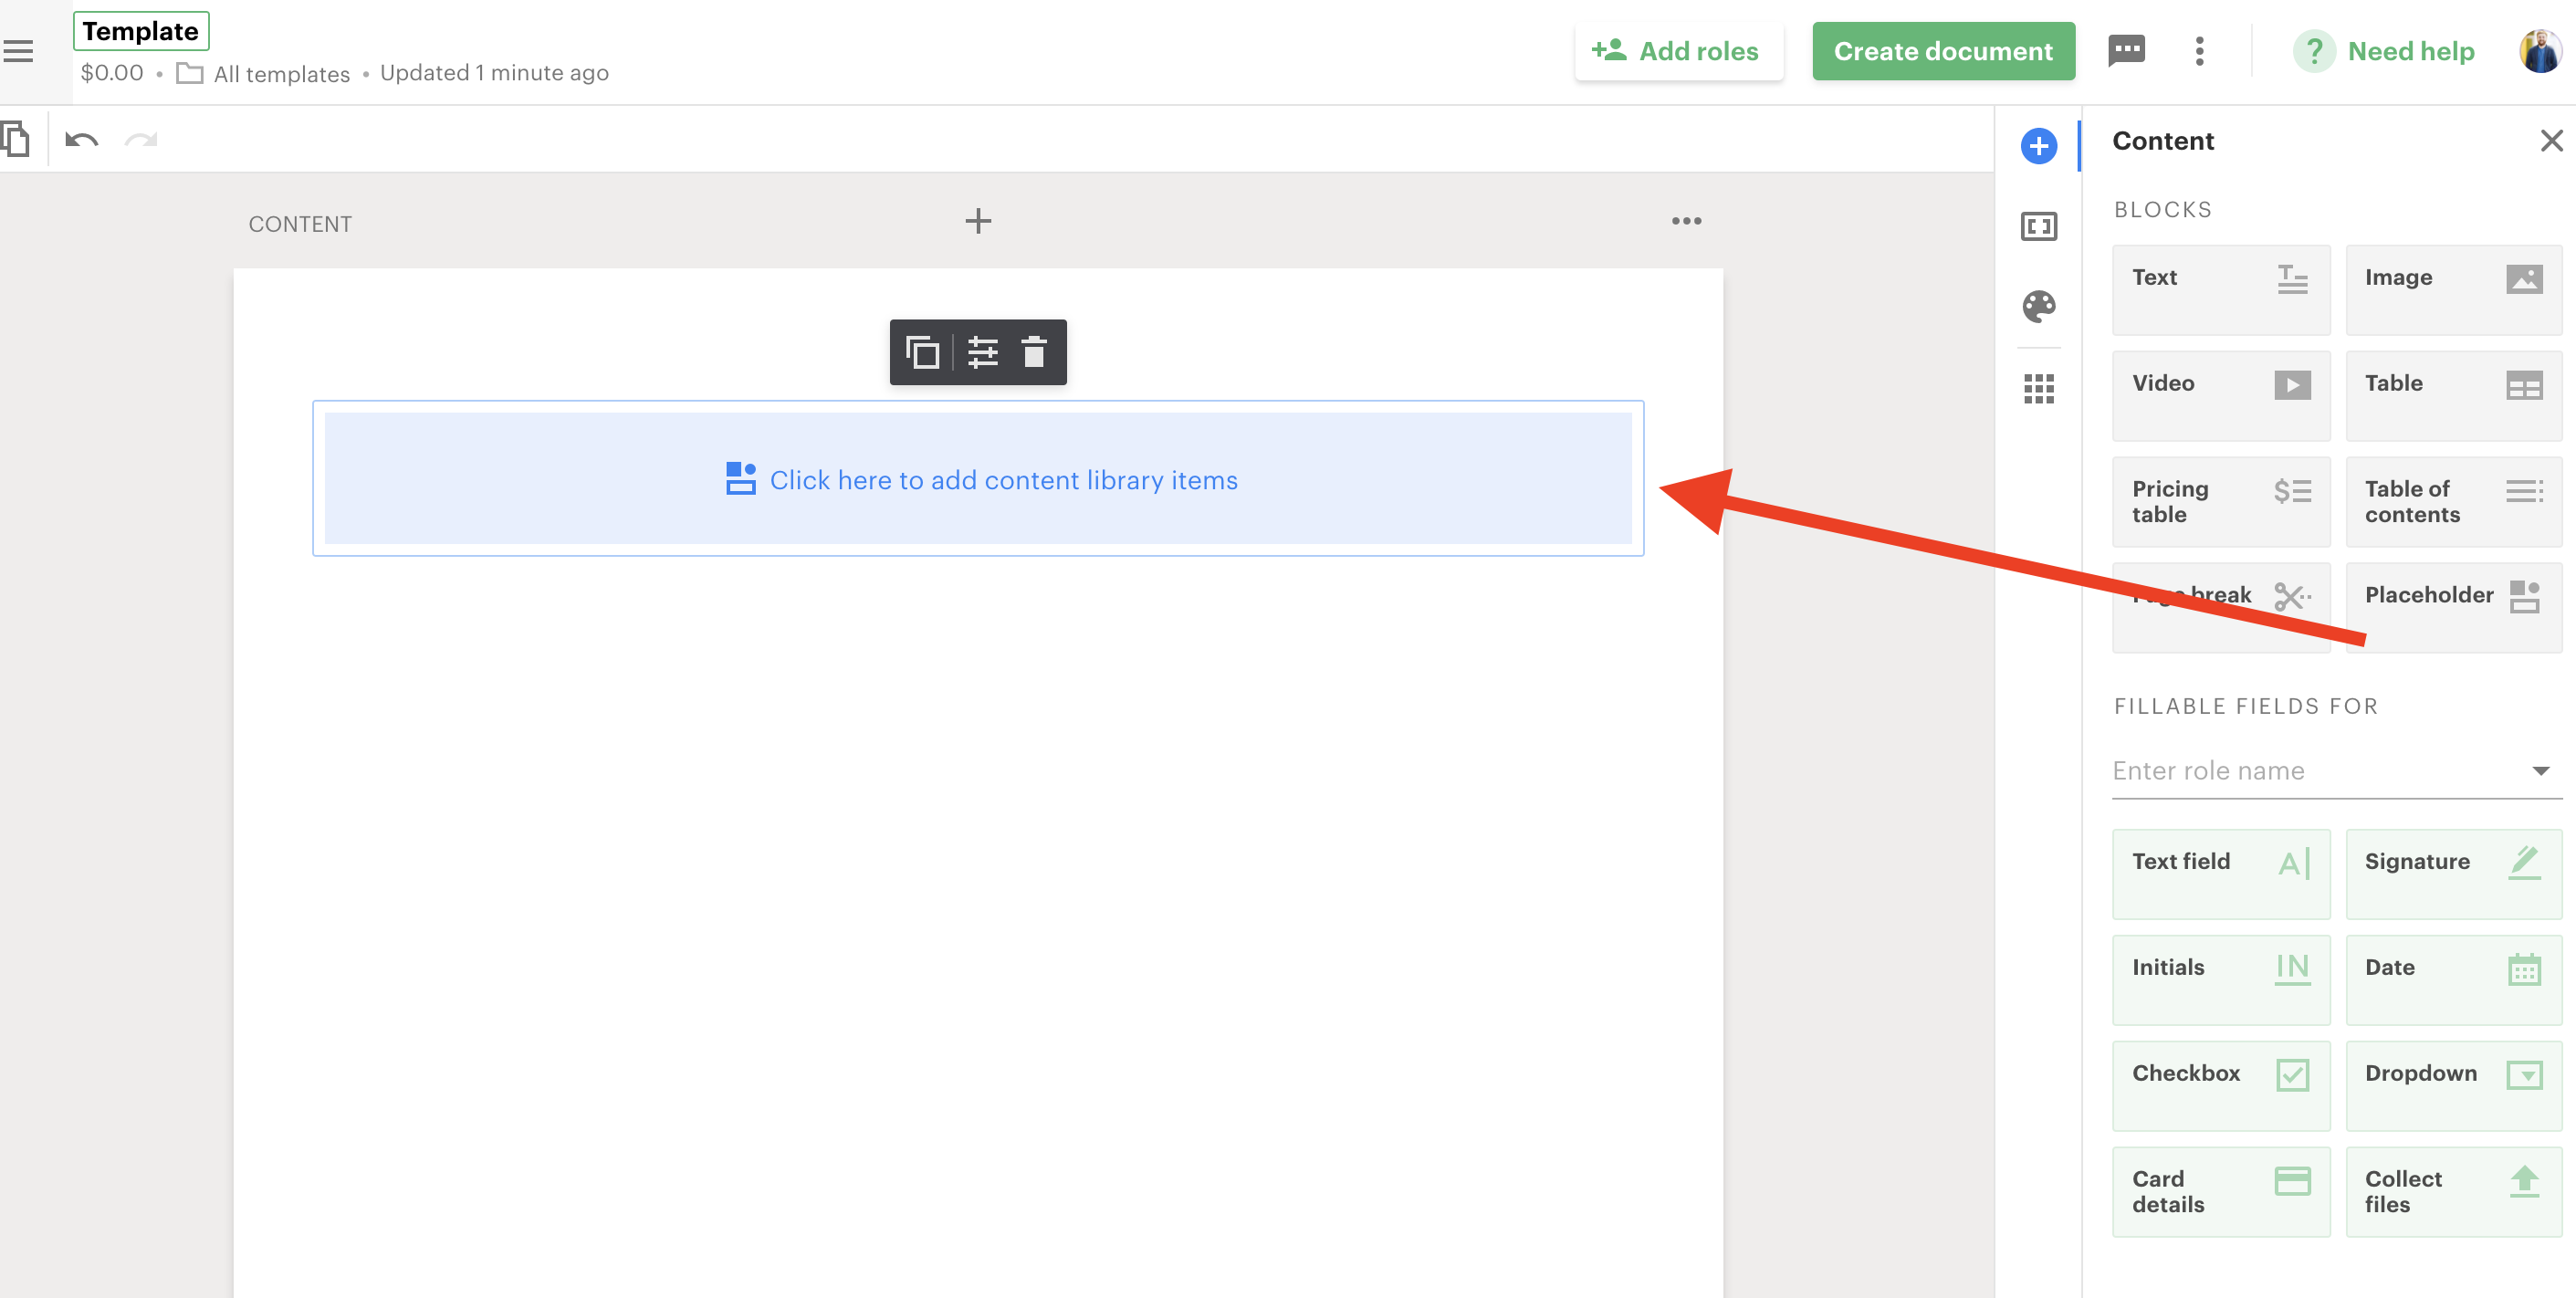The width and height of the screenshot is (2576, 1298).
Task: Open the apps grid icon
Action: pyautogui.click(x=2038, y=388)
